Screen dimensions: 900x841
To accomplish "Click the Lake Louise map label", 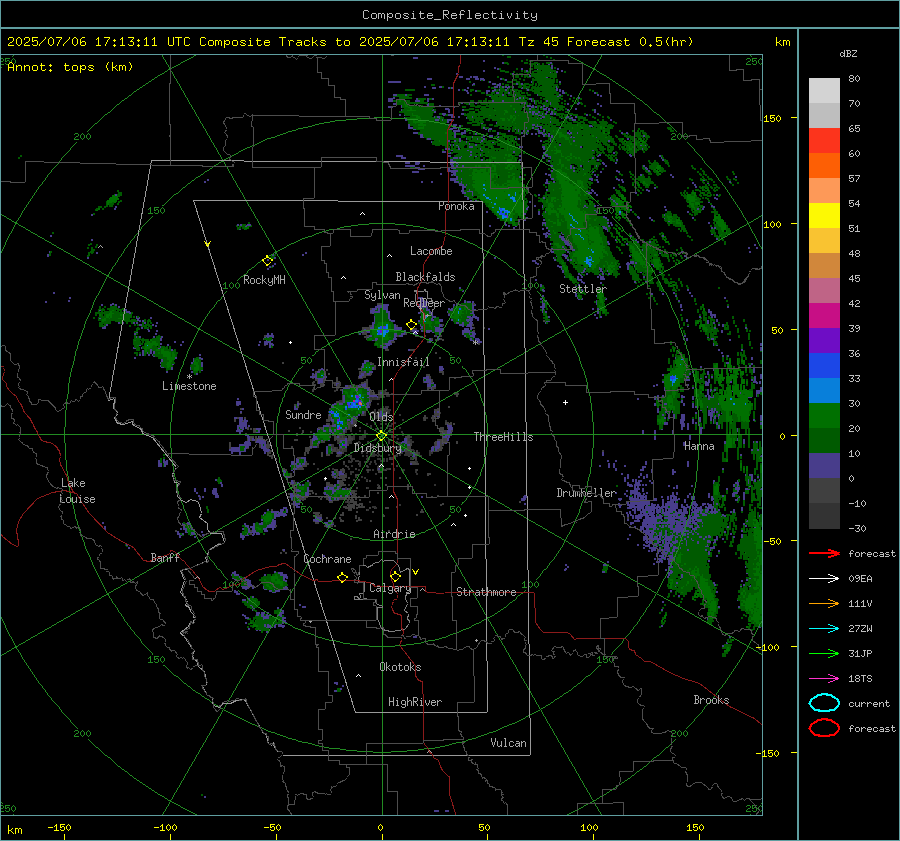I will 77,491.
